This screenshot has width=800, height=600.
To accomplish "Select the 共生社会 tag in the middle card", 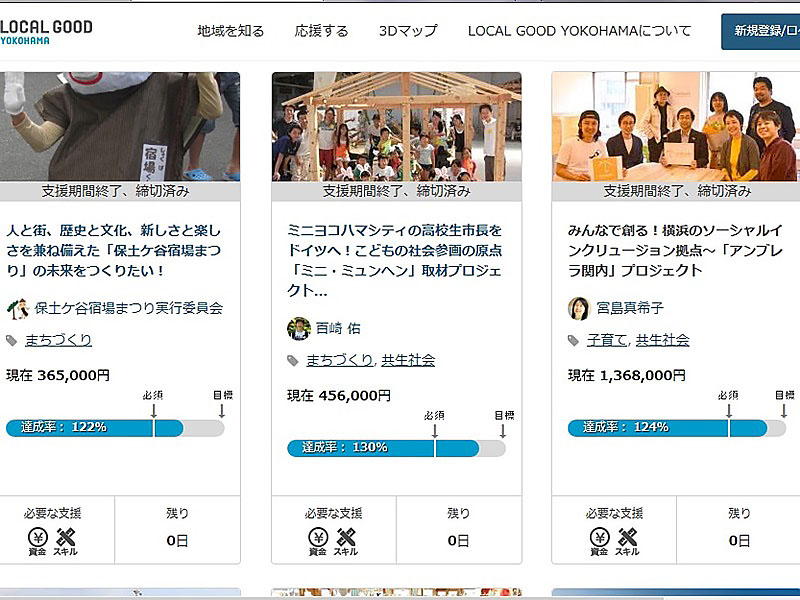I will [x=408, y=360].
